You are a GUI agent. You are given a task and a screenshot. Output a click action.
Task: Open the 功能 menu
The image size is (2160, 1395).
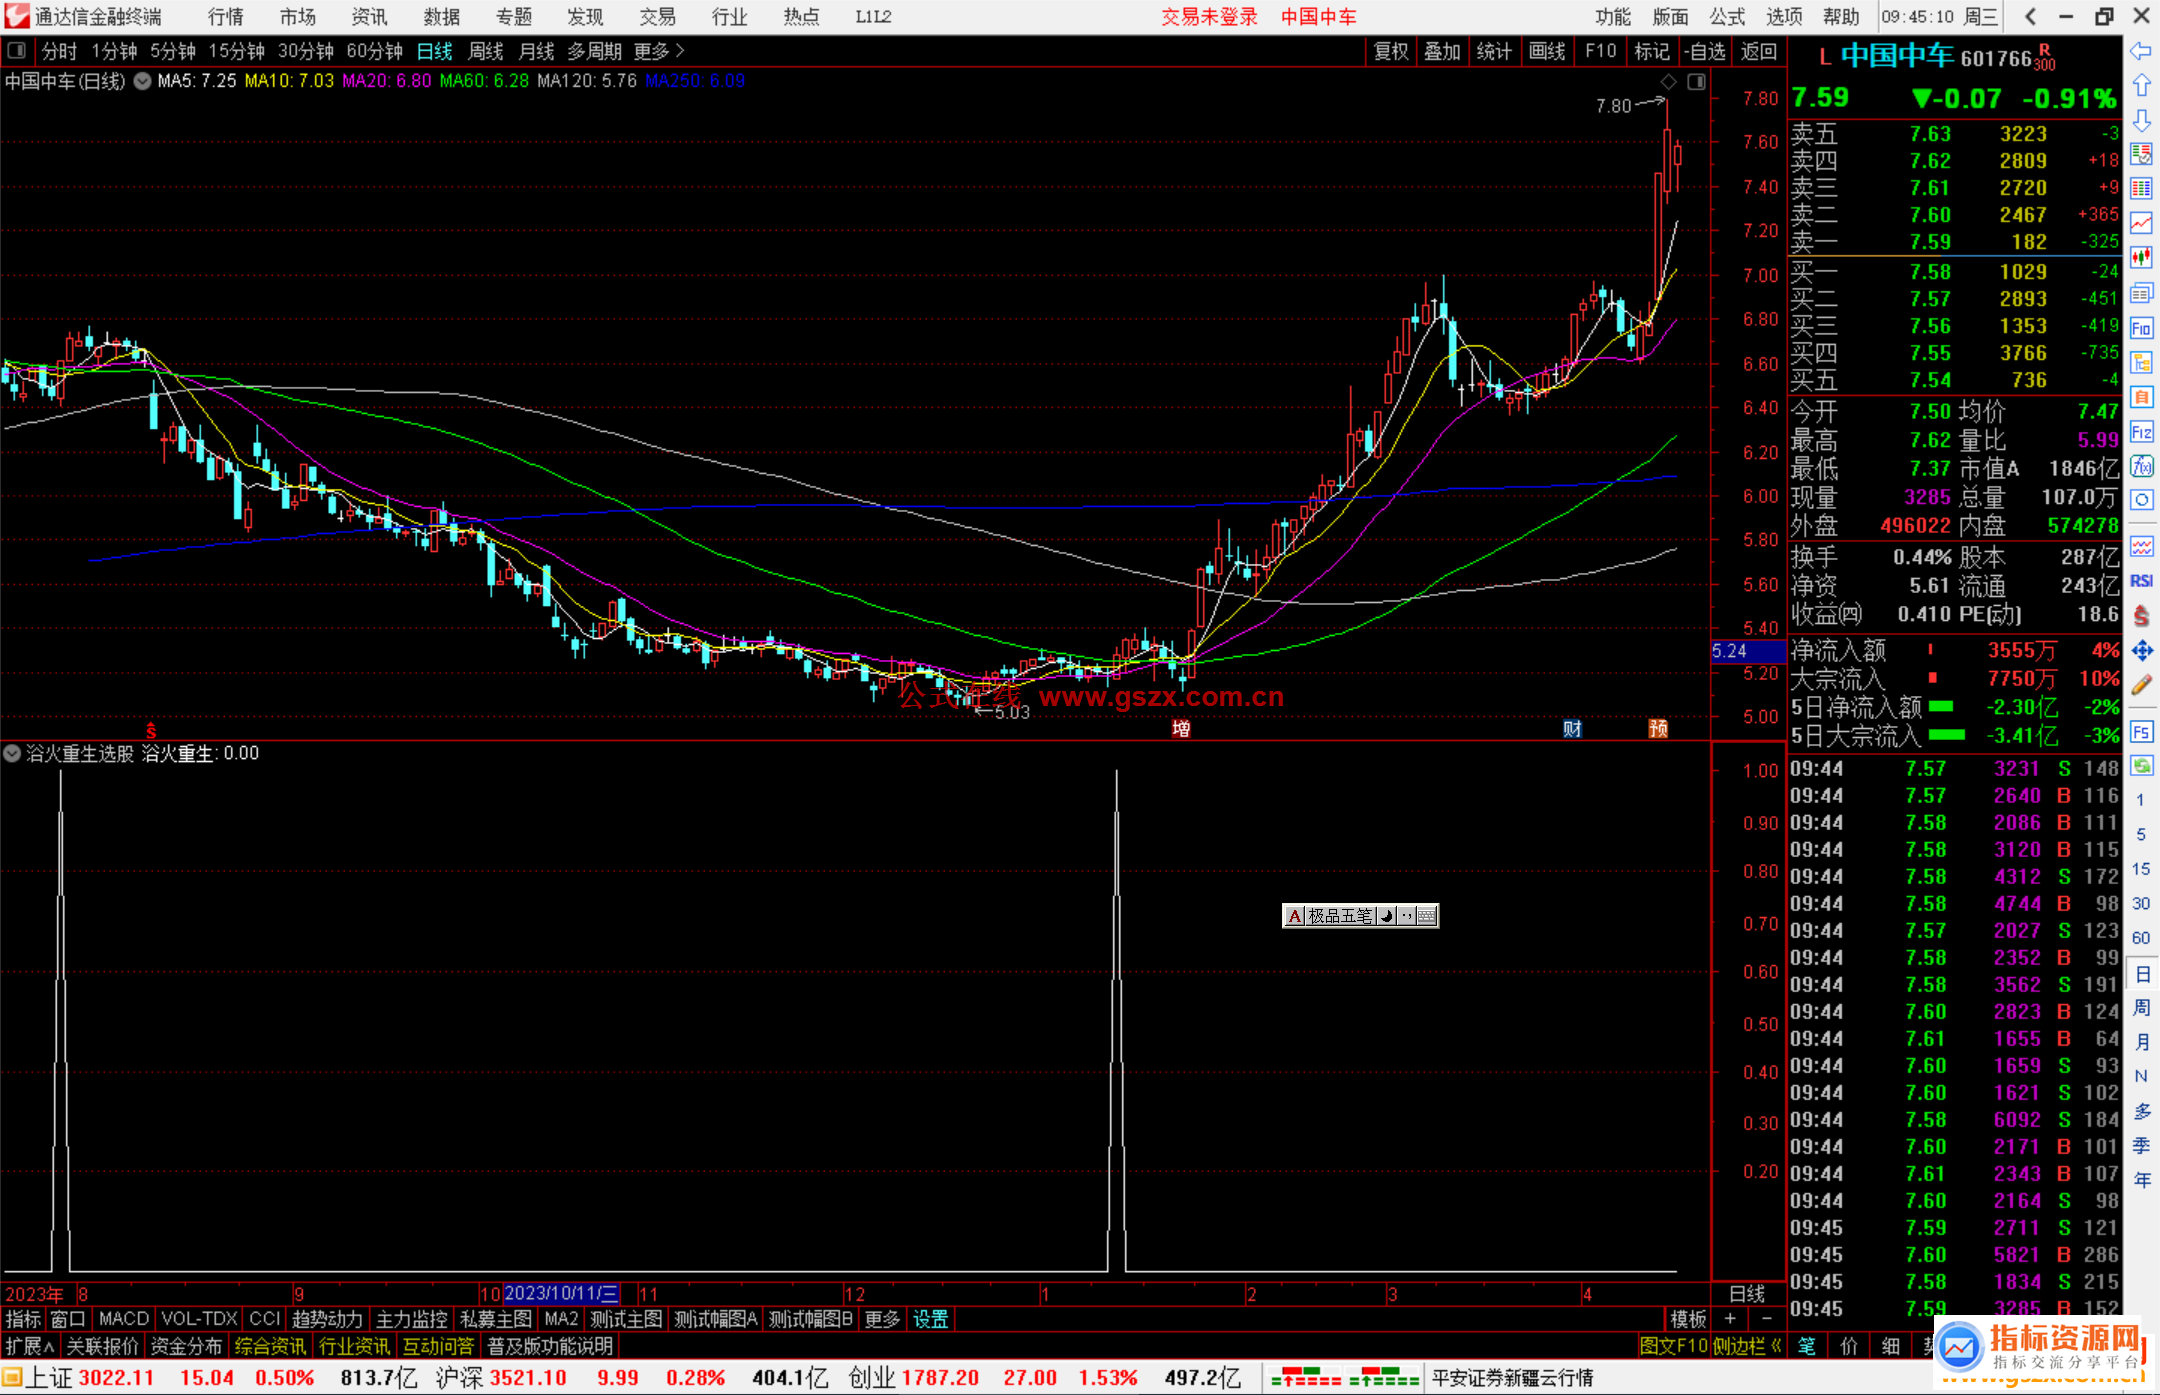pos(1613,17)
